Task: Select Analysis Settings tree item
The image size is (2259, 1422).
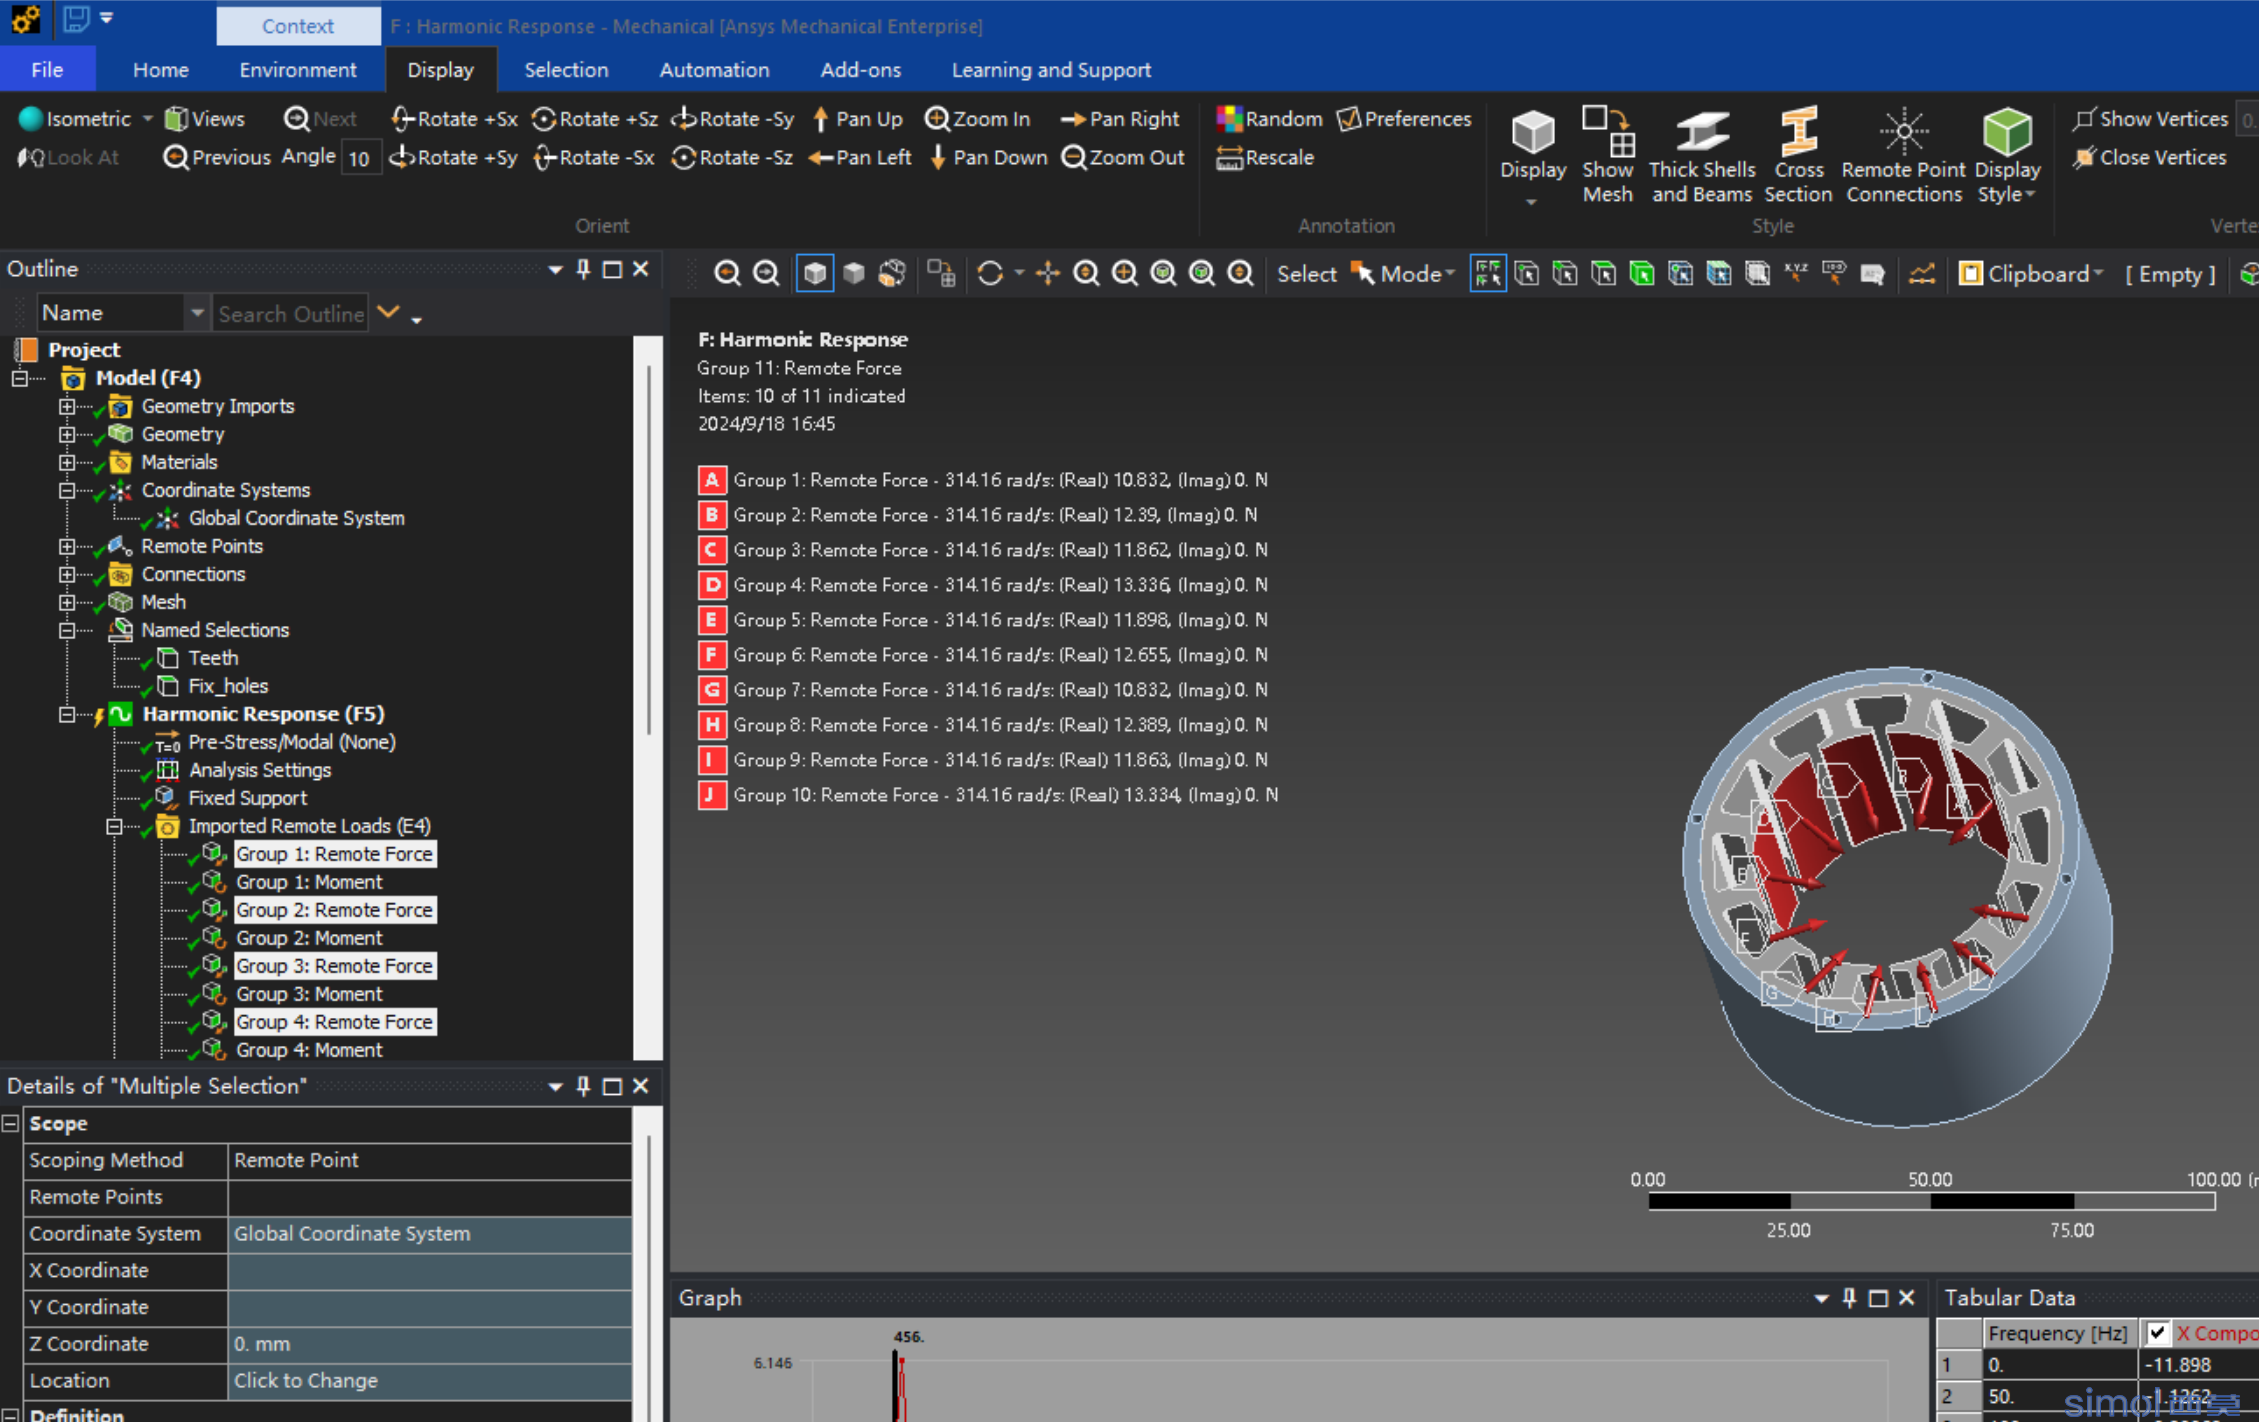Action: tap(260, 770)
